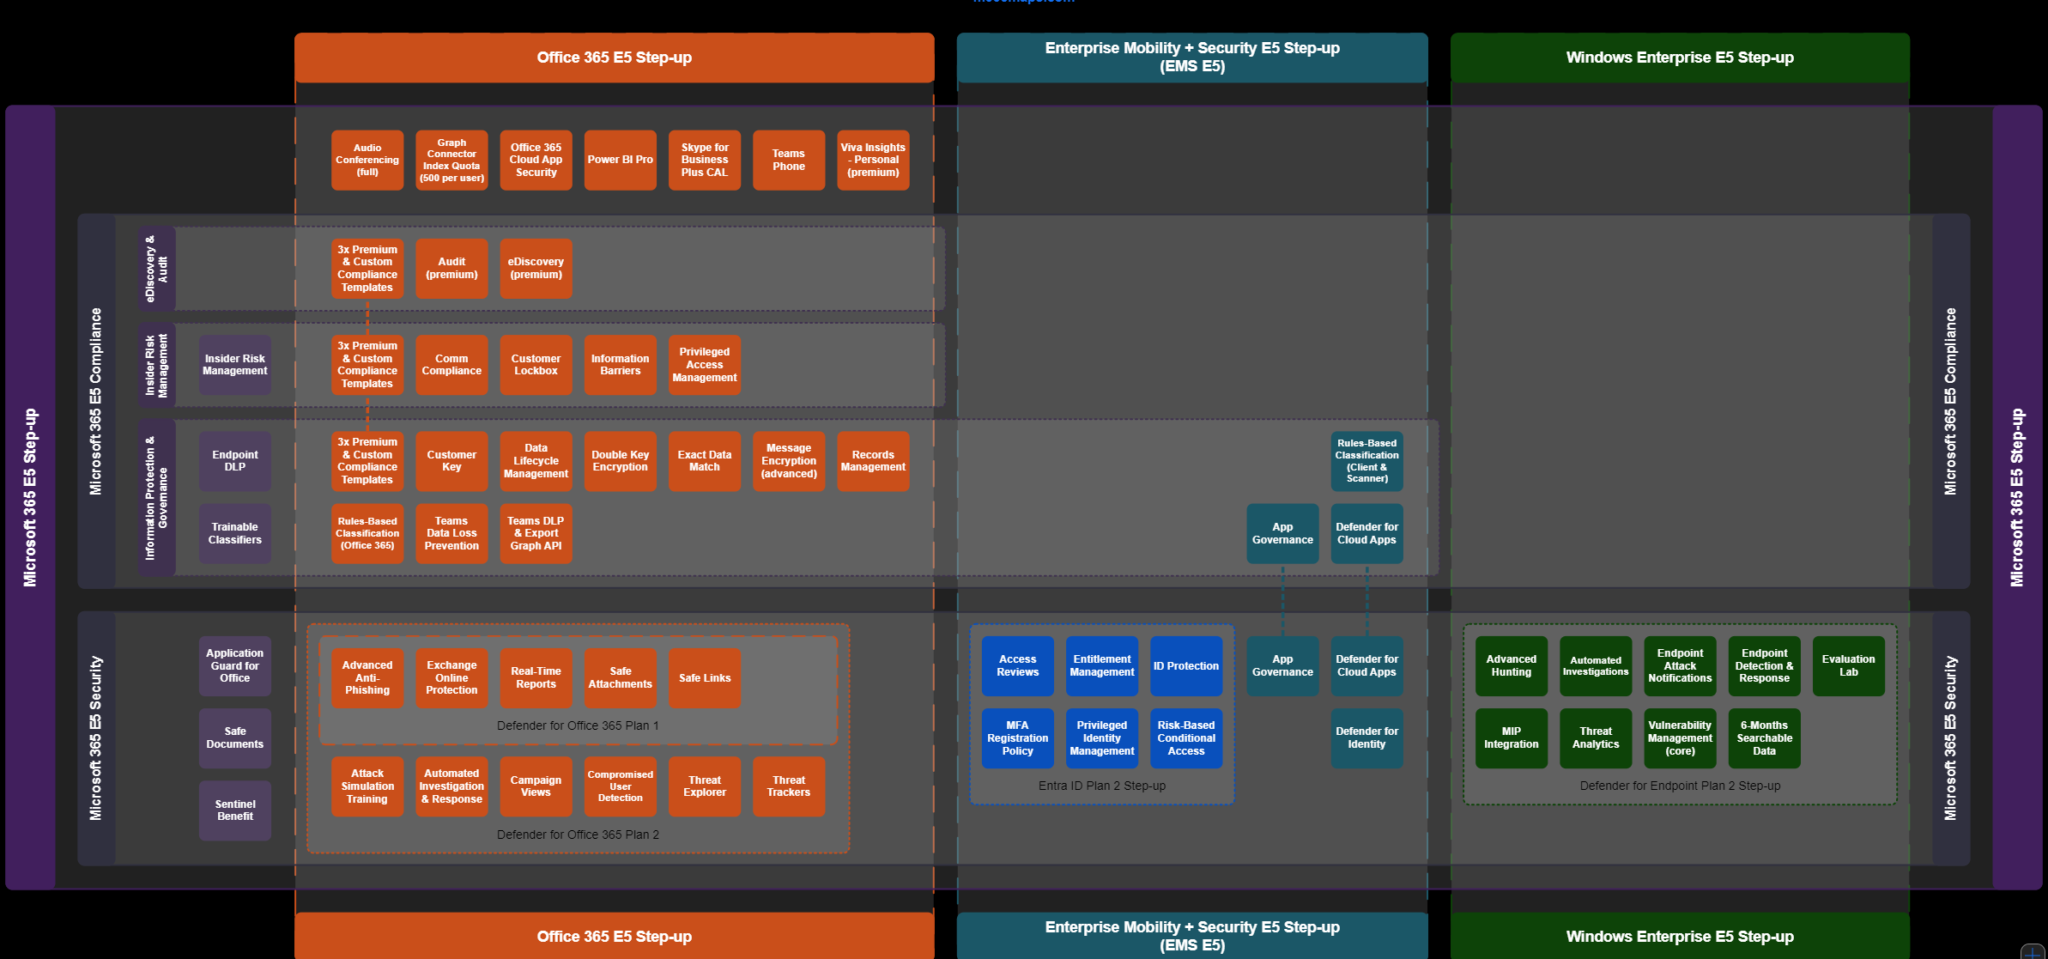
Task: Click the Audio Conferencing (full) tile
Action: (367, 160)
